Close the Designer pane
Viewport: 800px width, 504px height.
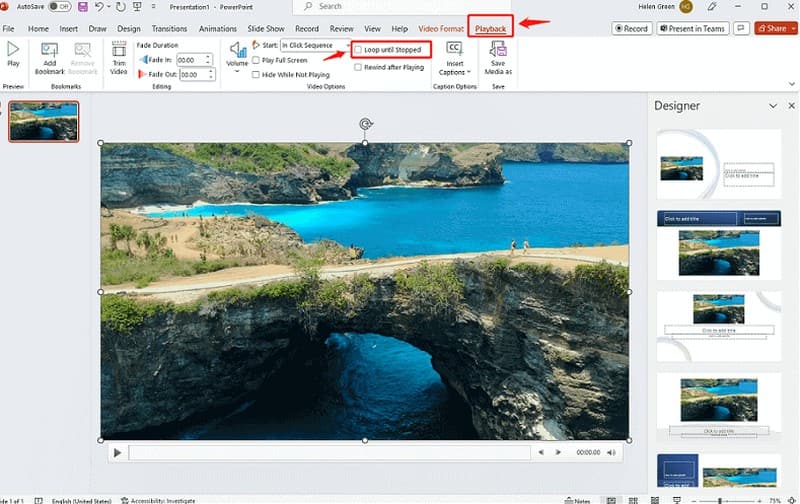tap(791, 106)
